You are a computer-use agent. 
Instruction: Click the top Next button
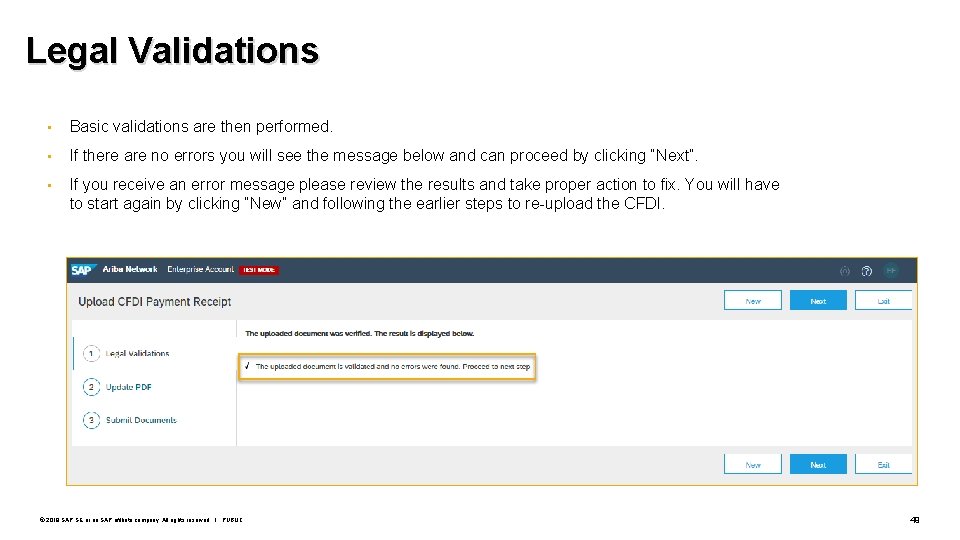click(x=818, y=301)
